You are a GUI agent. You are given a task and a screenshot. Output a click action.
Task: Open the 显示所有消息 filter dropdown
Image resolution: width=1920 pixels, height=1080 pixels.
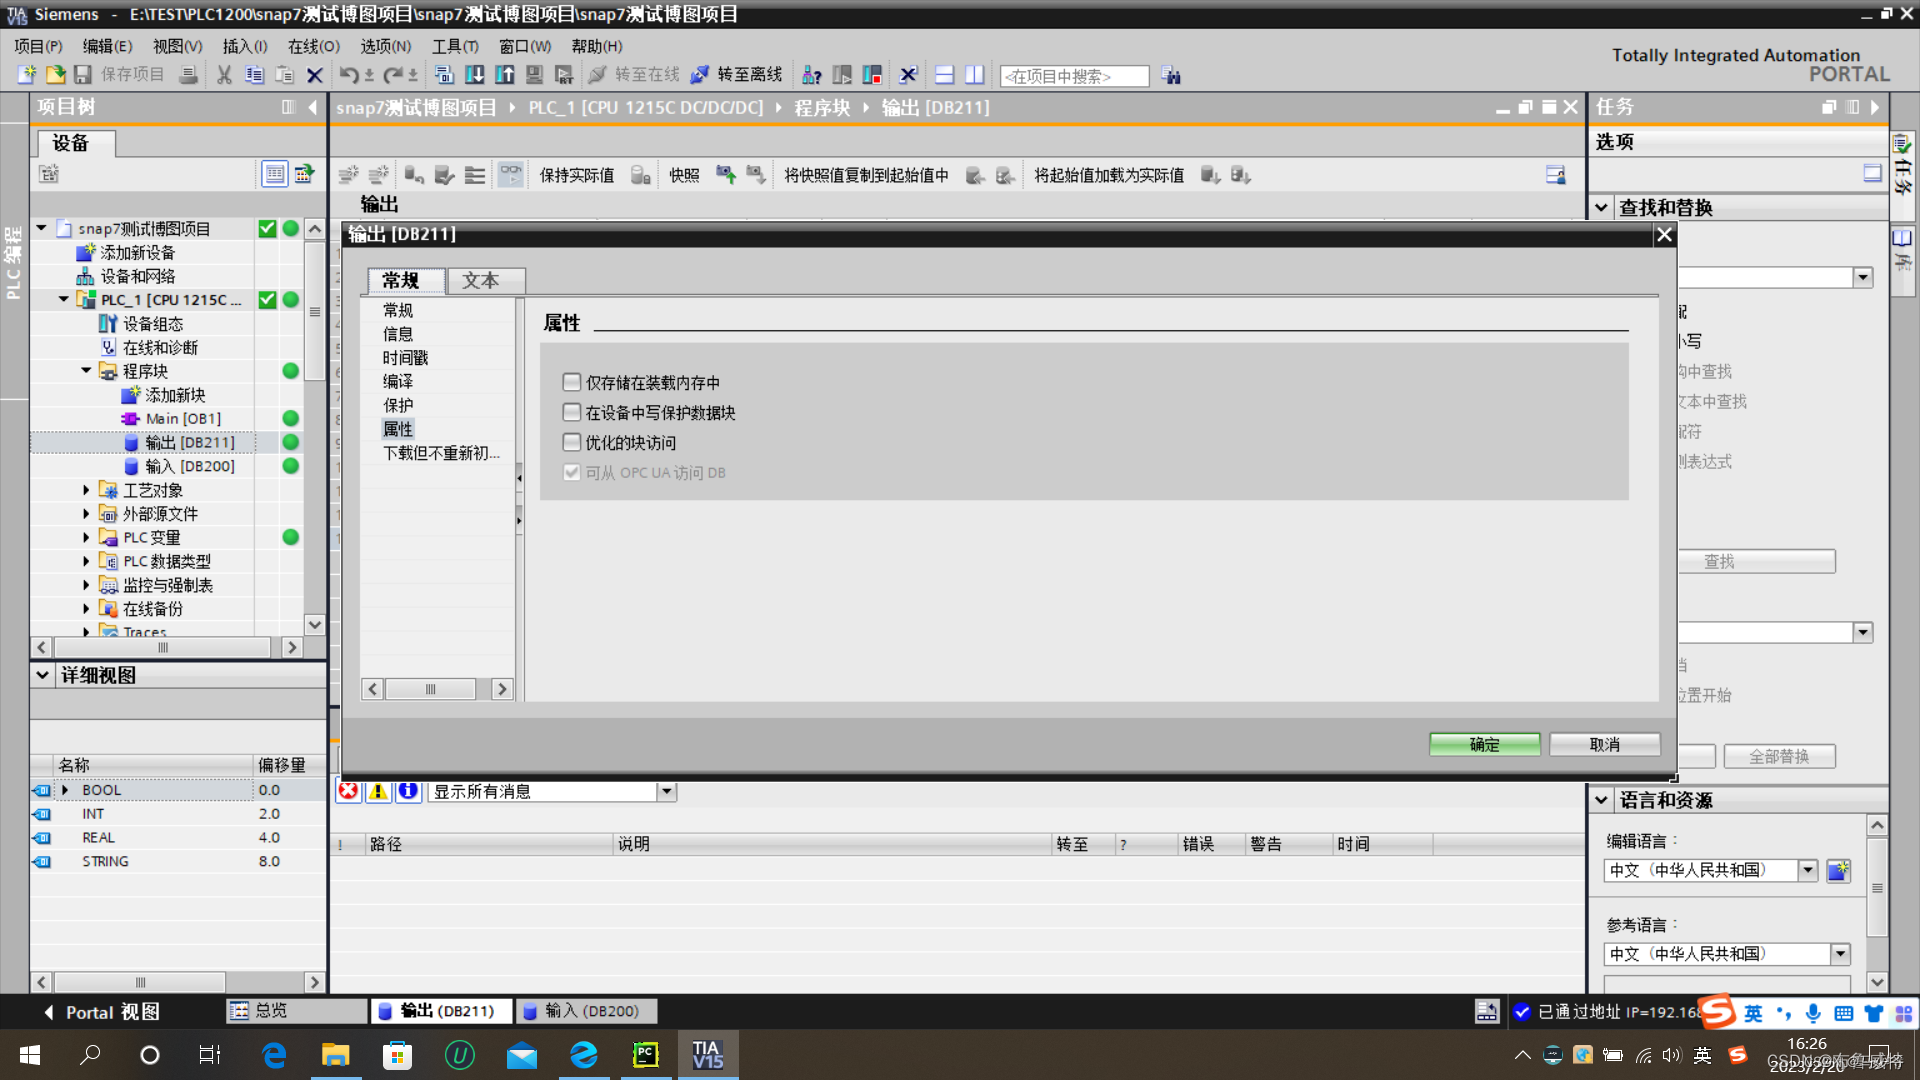click(666, 791)
